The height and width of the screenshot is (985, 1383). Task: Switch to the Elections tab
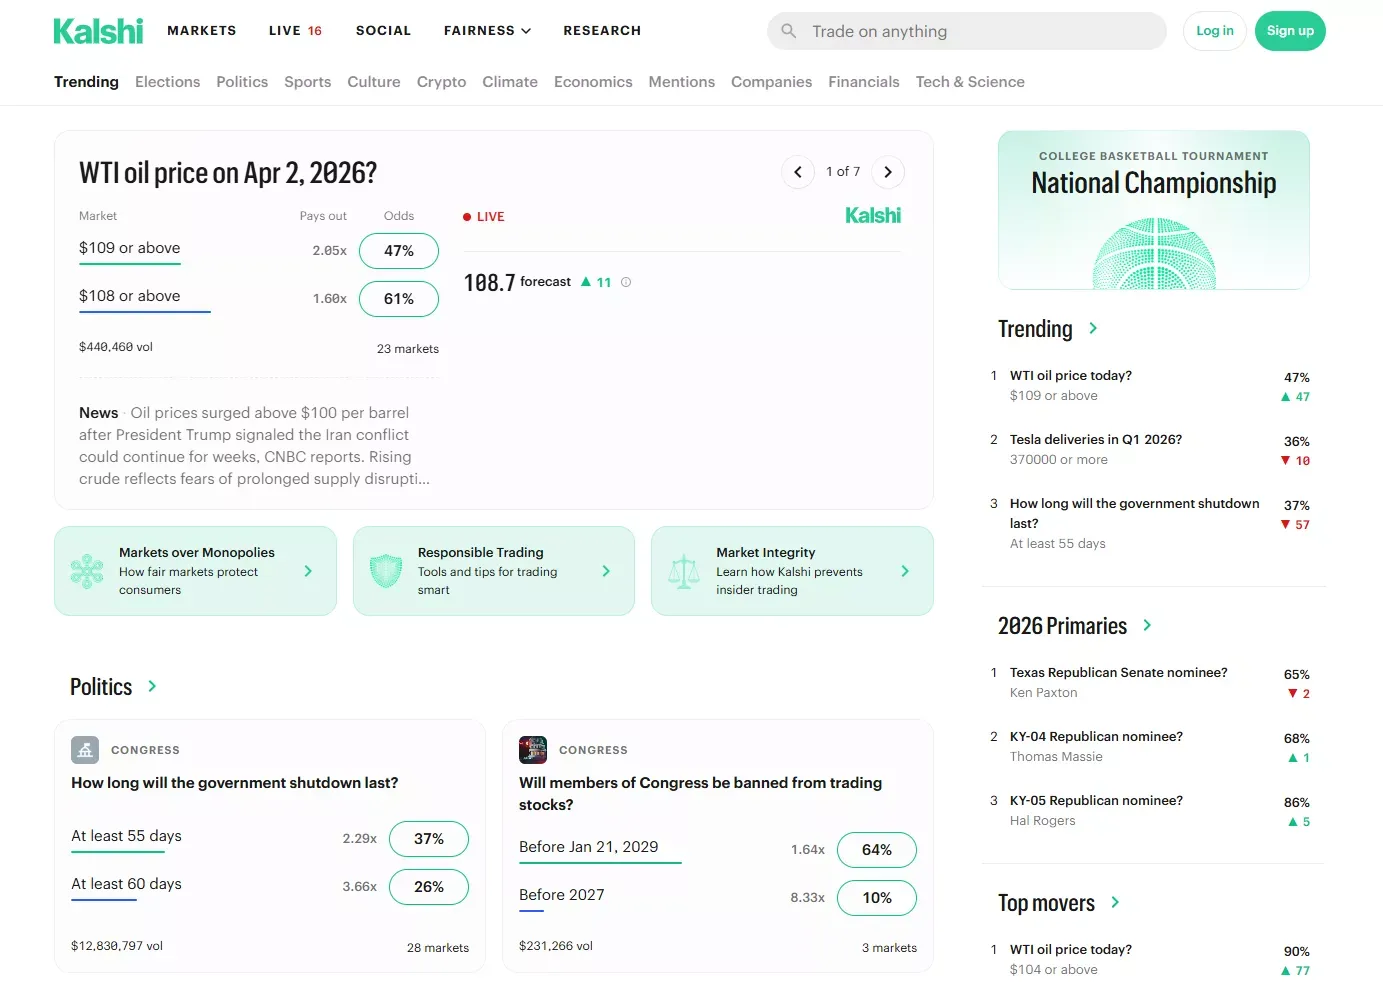click(167, 81)
